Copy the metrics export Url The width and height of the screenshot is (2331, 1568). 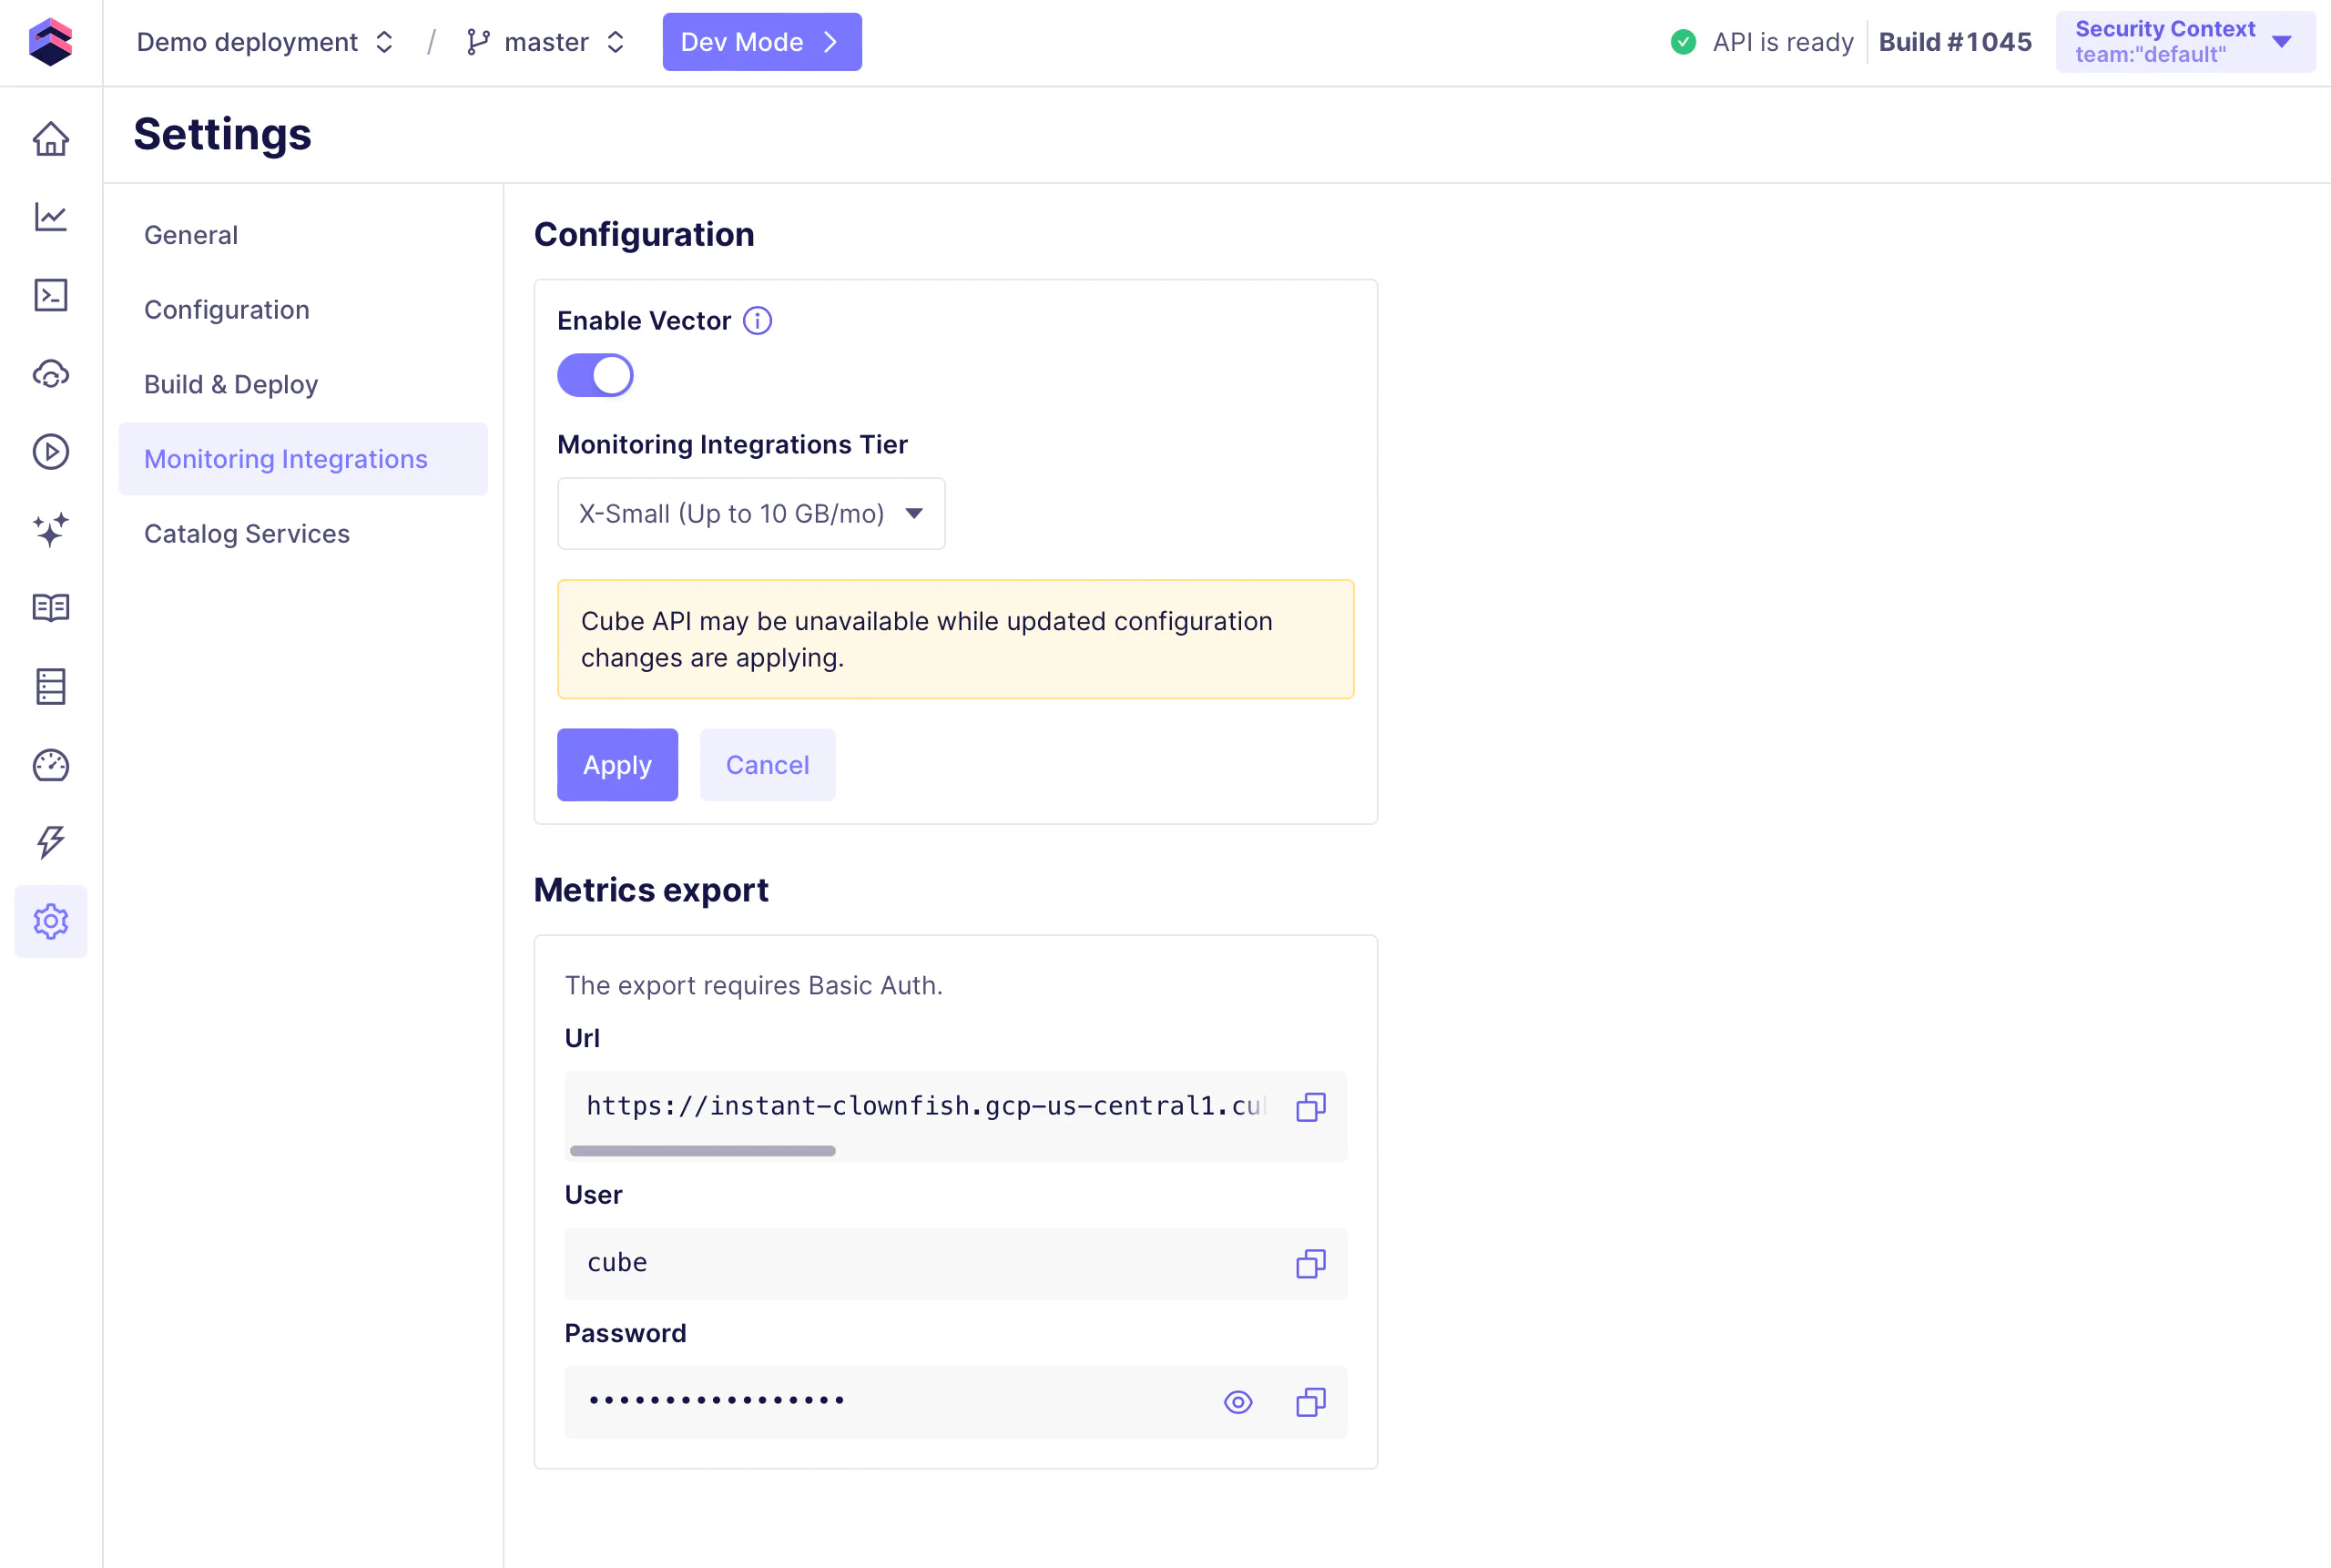point(1310,1107)
